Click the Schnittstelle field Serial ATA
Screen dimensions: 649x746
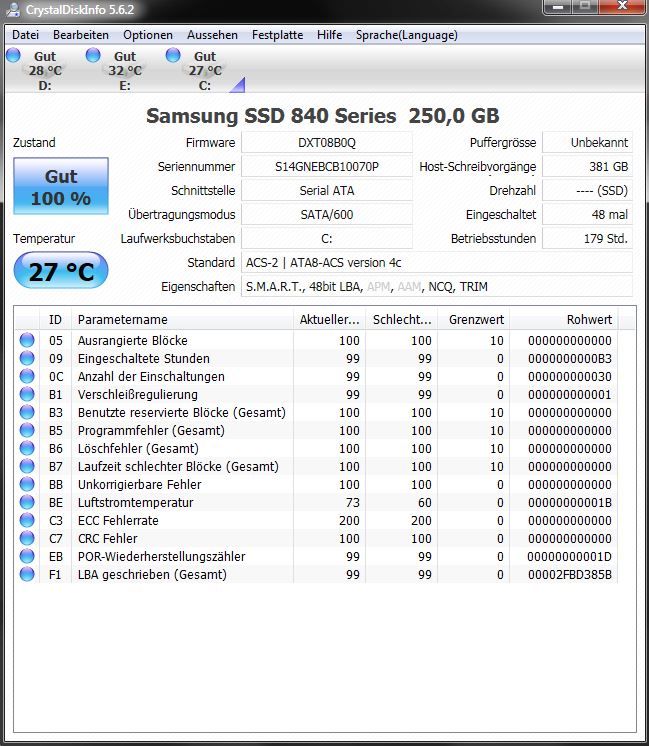327,190
